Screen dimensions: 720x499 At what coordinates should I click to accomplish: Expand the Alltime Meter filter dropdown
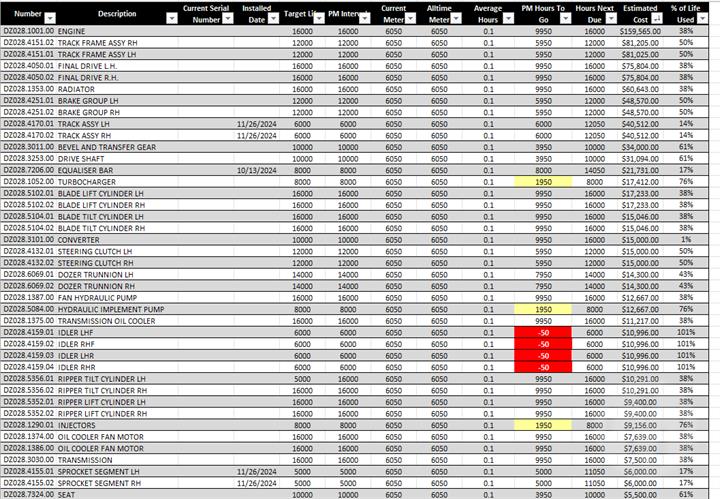[x=456, y=19]
